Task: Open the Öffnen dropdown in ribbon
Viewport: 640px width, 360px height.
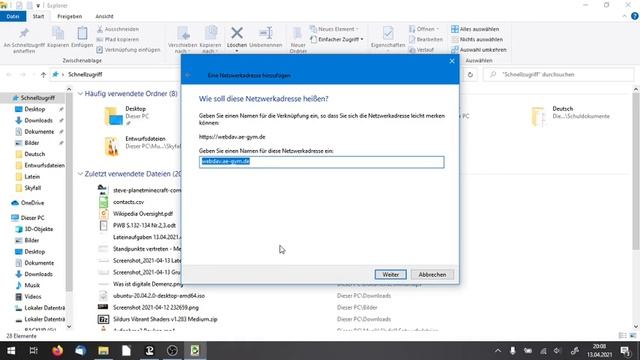Action: [x=424, y=29]
